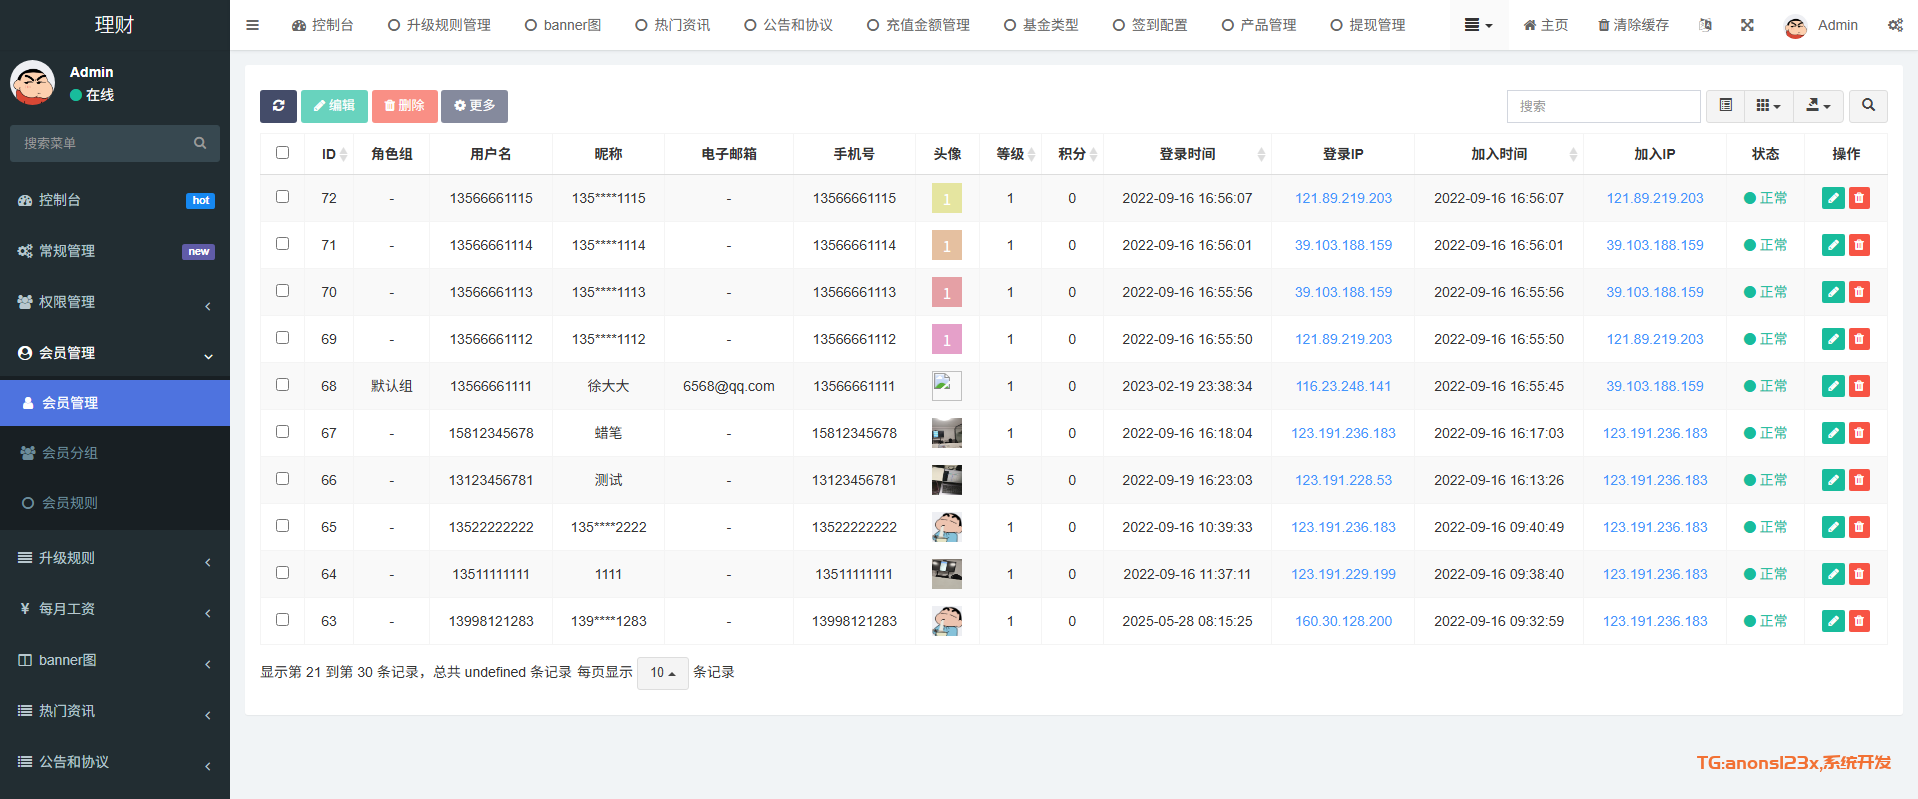The height and width of the screenshot is (799, 1918).
Task: Click the edit pencil icon for ID 68
Action: coord(1833,386)
